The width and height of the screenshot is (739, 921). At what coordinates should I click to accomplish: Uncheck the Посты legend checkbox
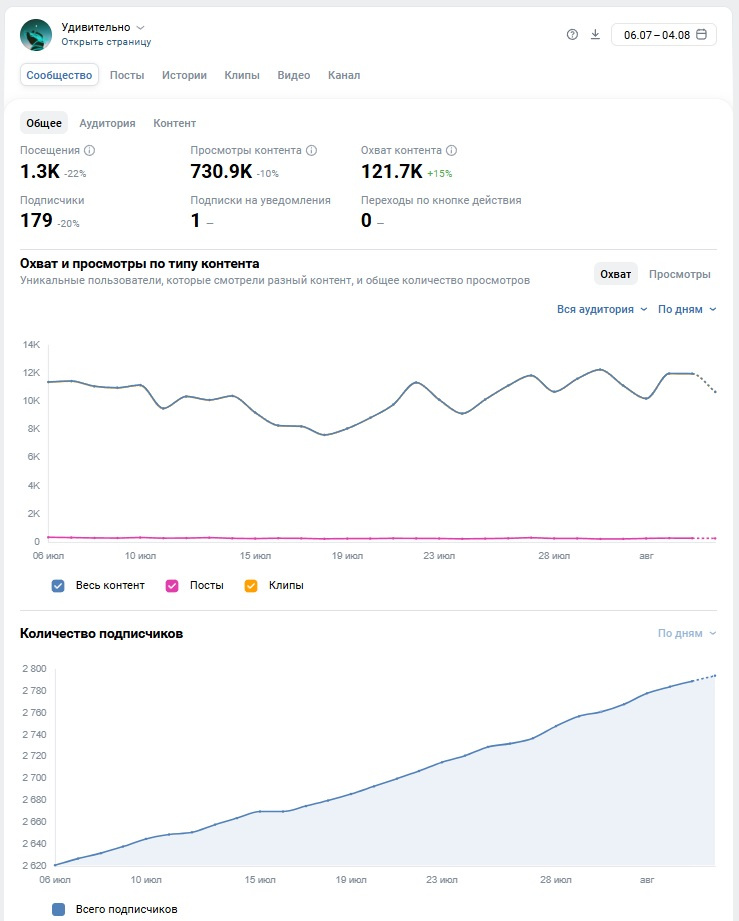pyautogui.click(x=172, y=586)
